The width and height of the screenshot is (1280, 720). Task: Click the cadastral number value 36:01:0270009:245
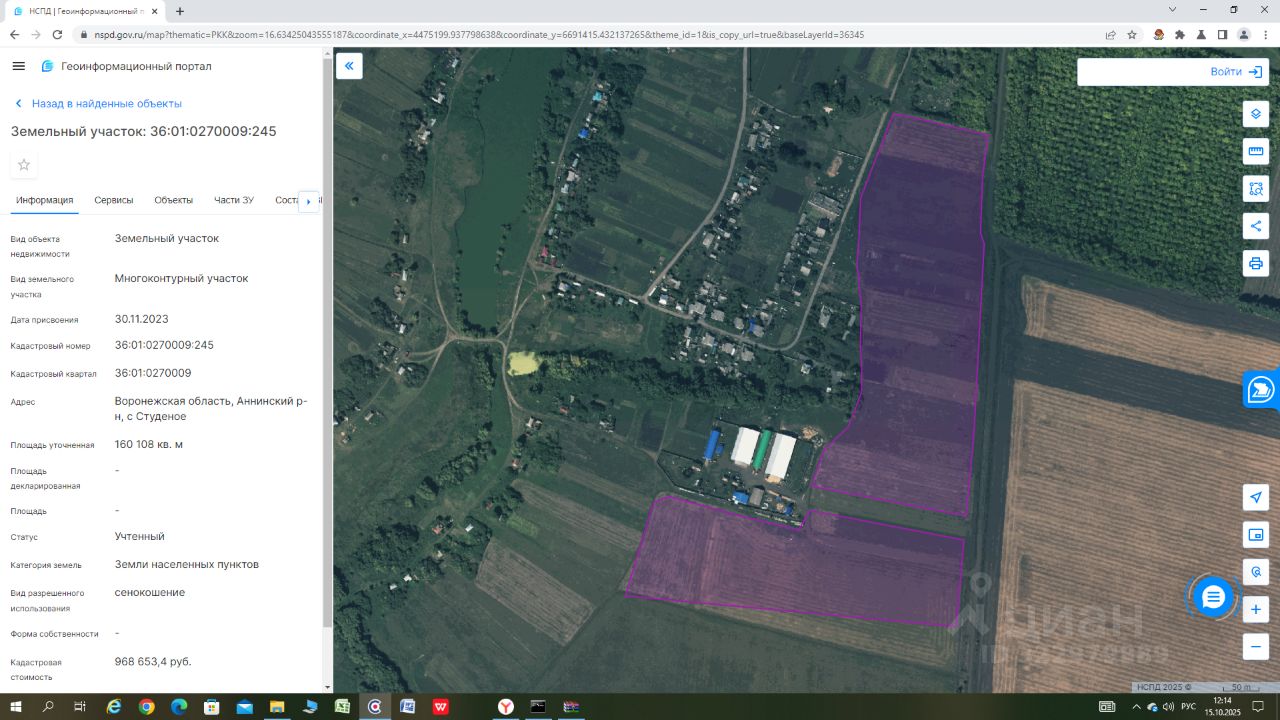(164, 345)
